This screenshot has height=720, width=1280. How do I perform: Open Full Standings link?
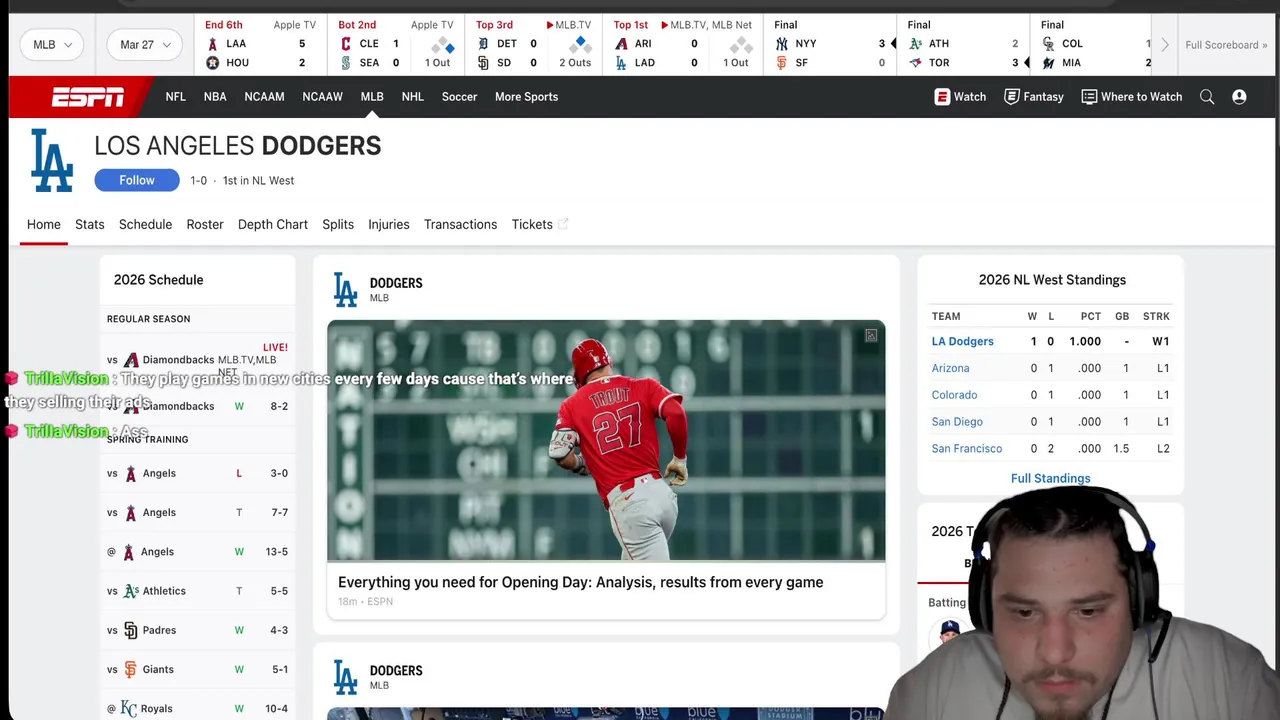click(x=1050, y=478)
